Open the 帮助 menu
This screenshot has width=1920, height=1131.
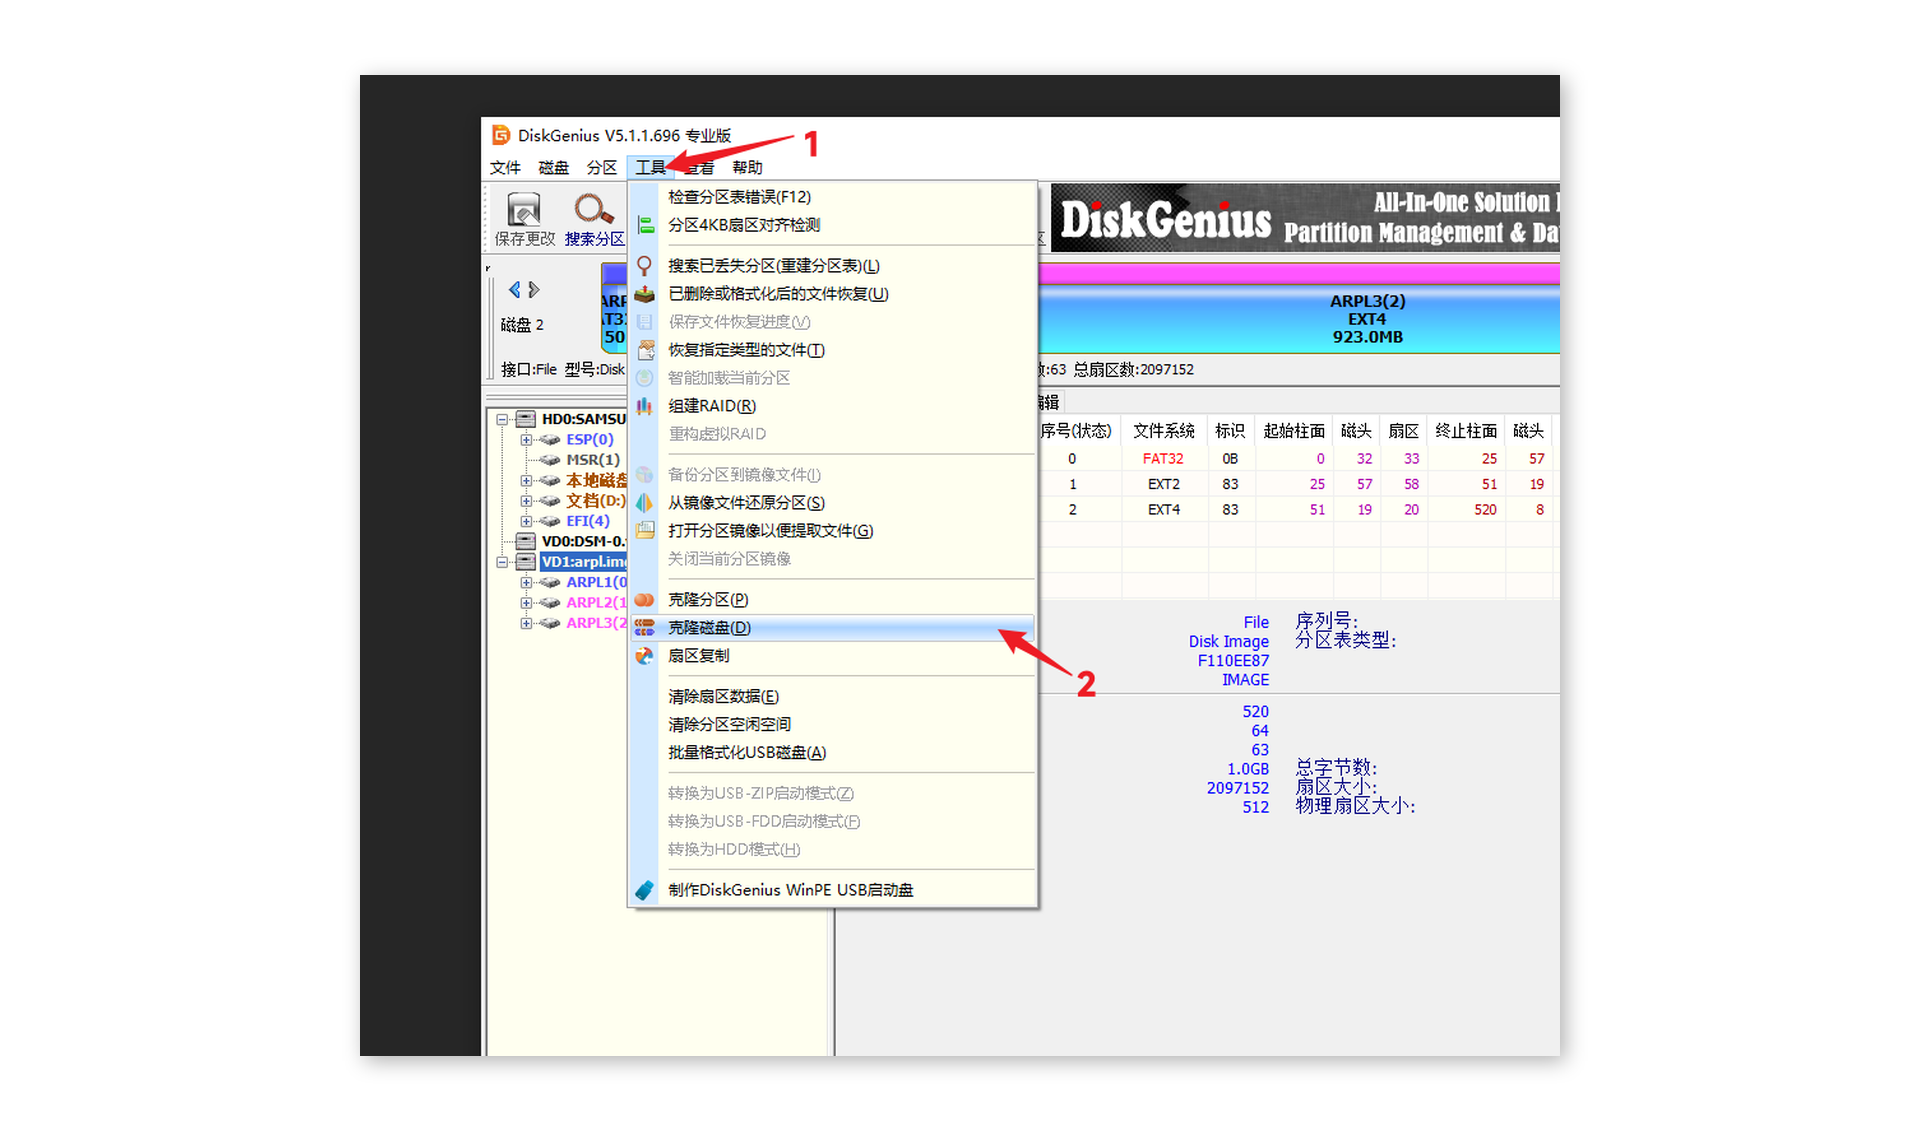[x=747, y=167]
